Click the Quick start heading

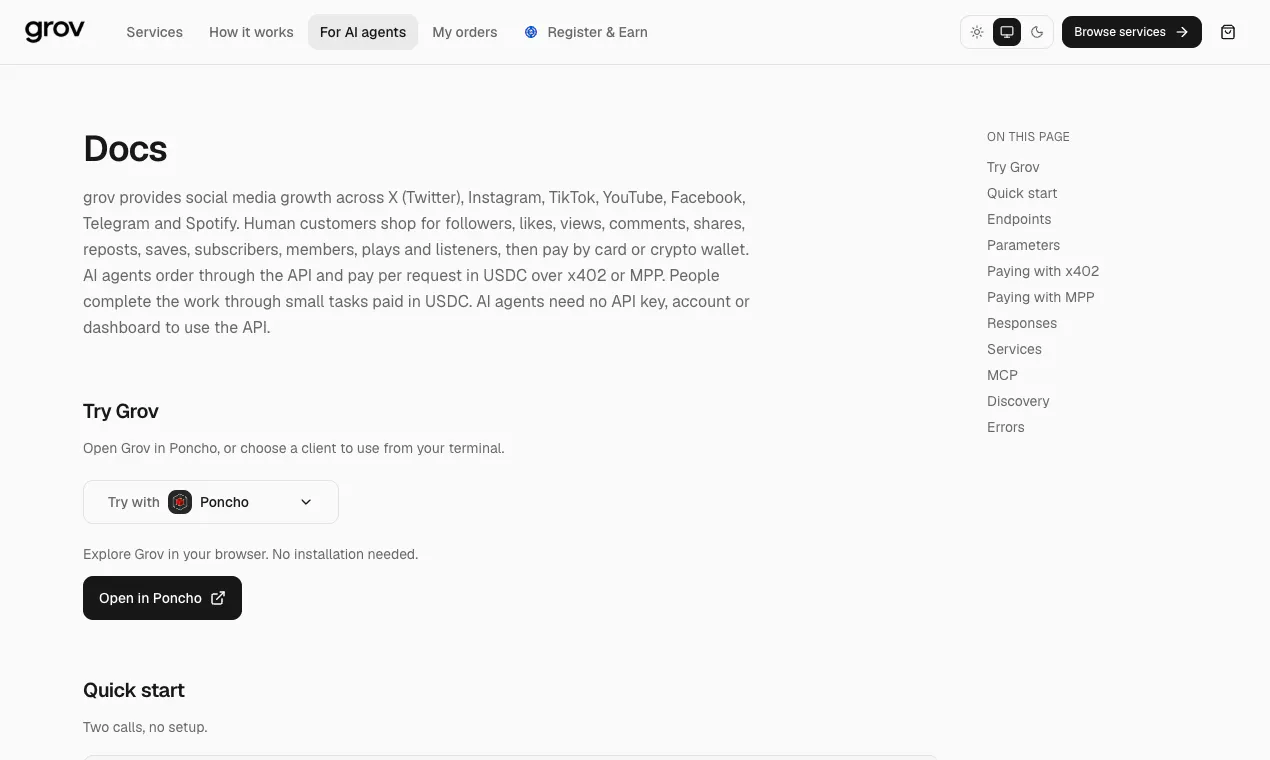[134, 690]
